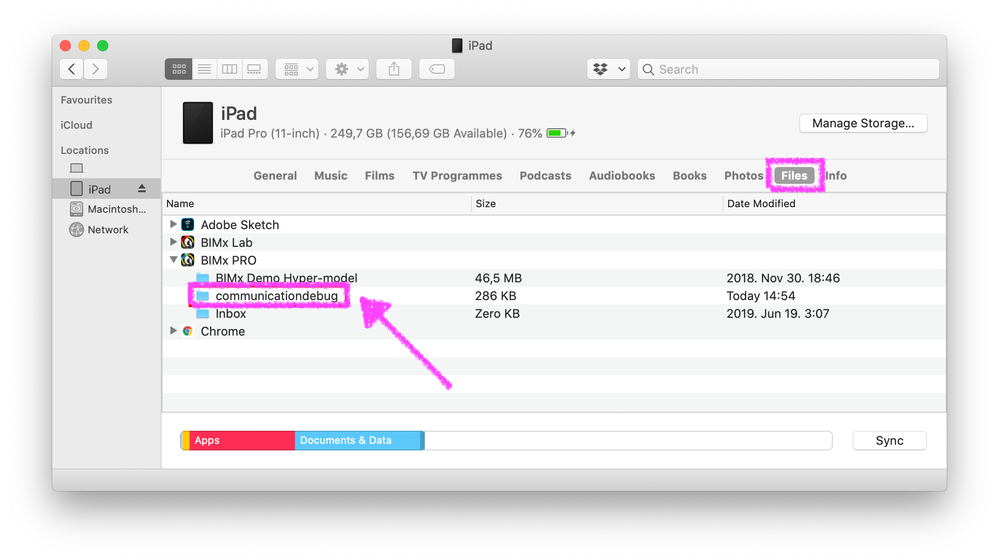Eject the iPad from the sidebar
The width and height of the screenshot is (999, 560).
142,189
